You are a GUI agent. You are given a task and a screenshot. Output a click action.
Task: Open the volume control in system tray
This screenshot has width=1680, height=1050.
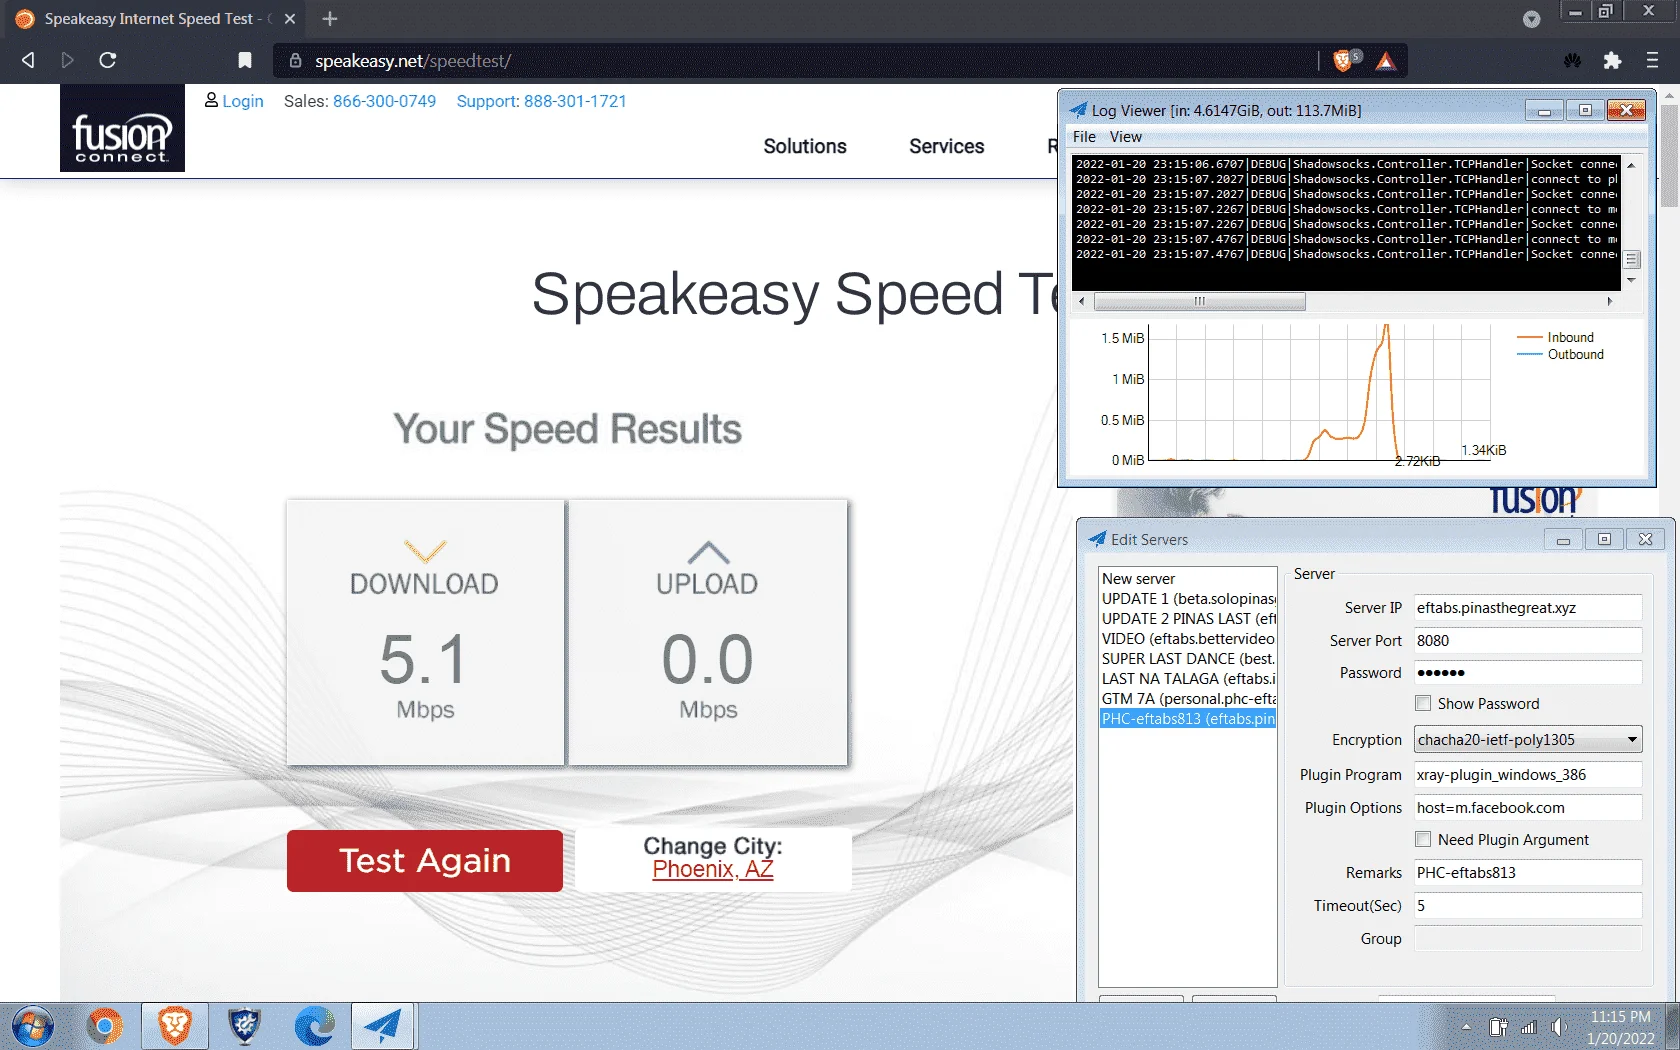tap(1559, 1027)
